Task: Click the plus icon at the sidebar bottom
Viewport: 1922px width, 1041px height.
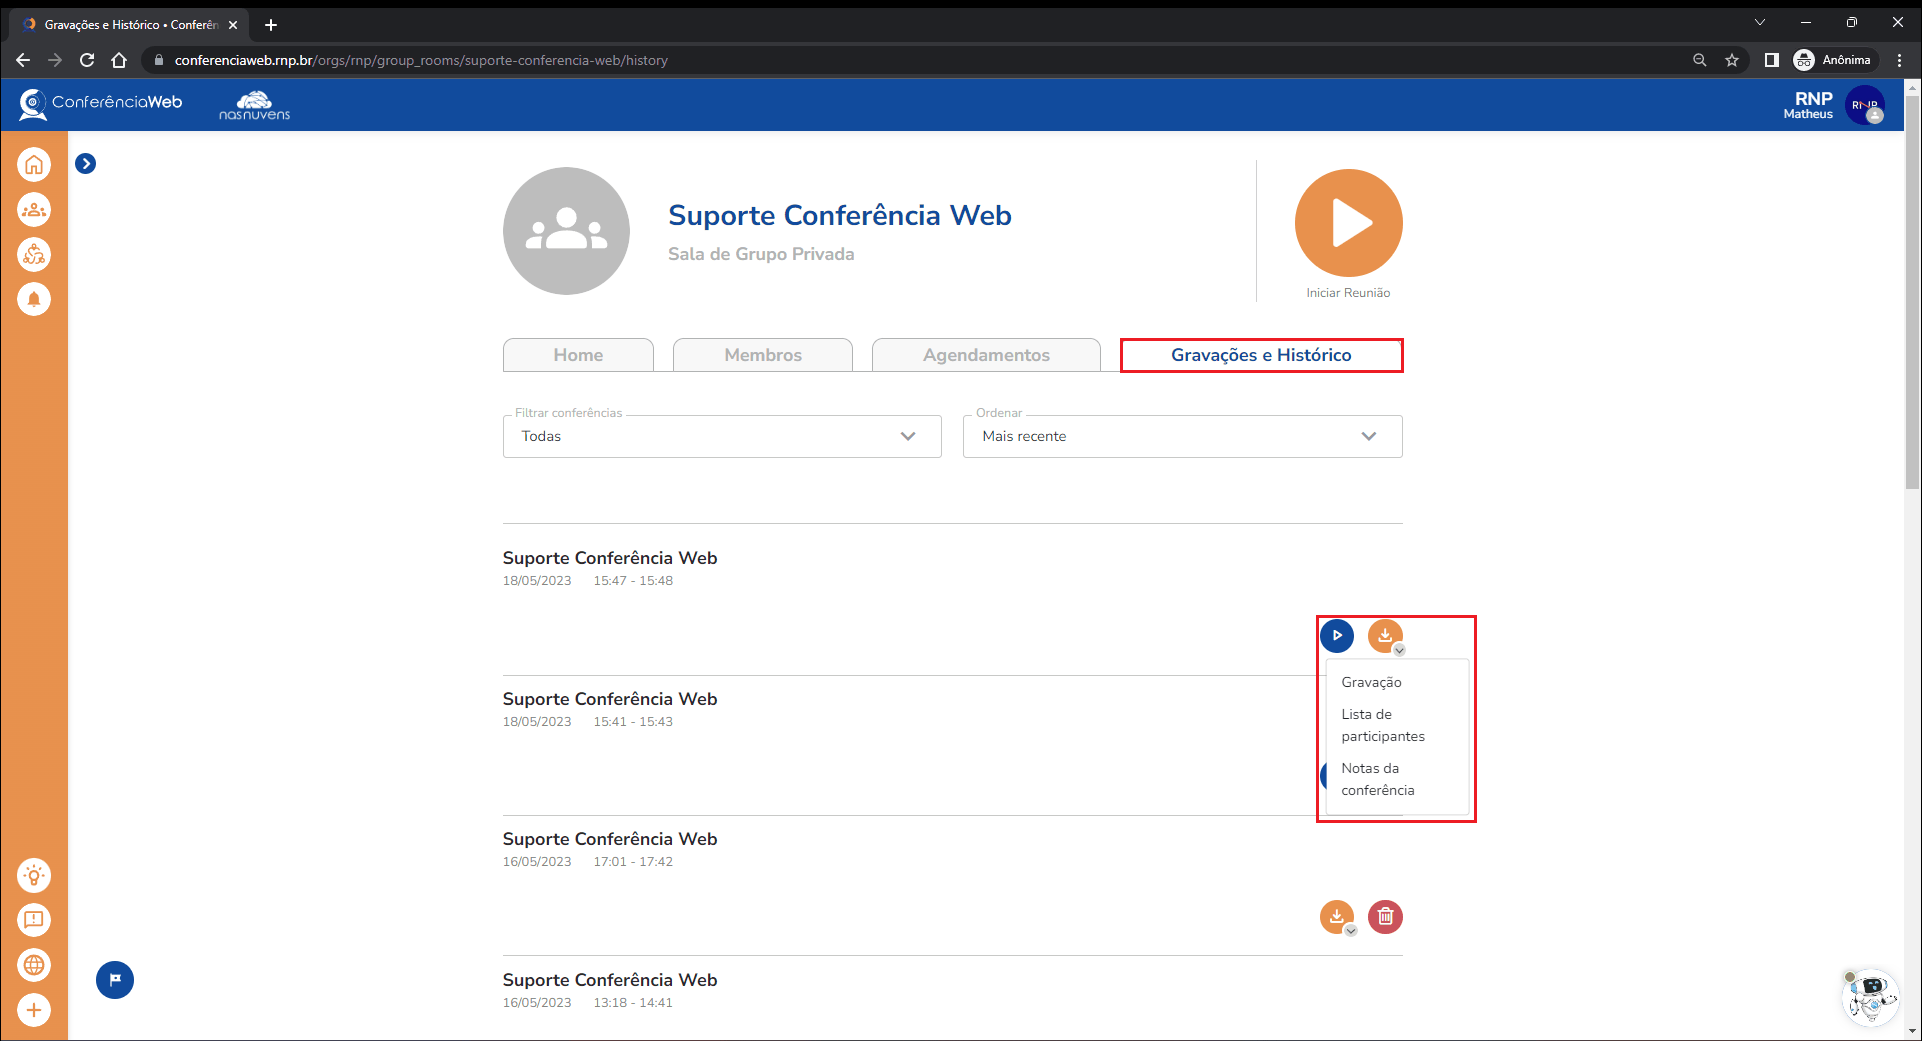Action: (34, 1010)
